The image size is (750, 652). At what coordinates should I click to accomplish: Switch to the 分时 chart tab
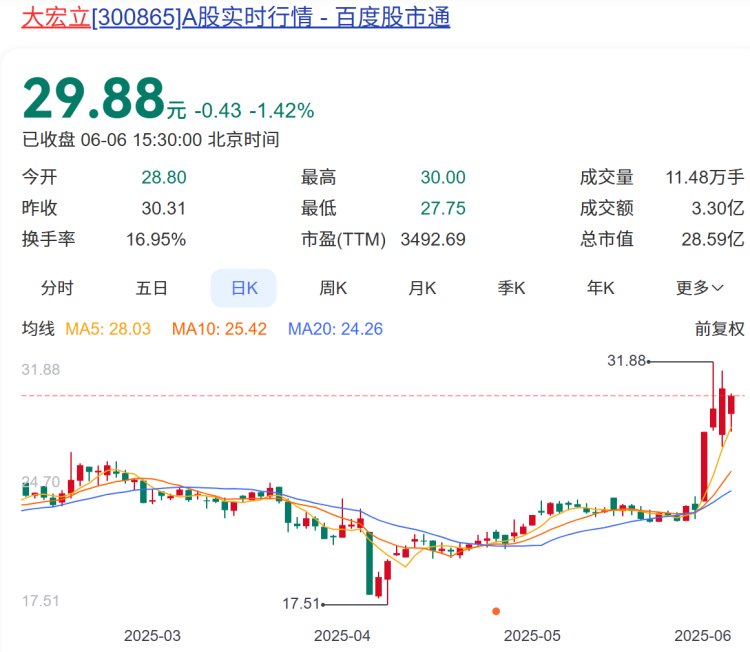tap(57, 288)
